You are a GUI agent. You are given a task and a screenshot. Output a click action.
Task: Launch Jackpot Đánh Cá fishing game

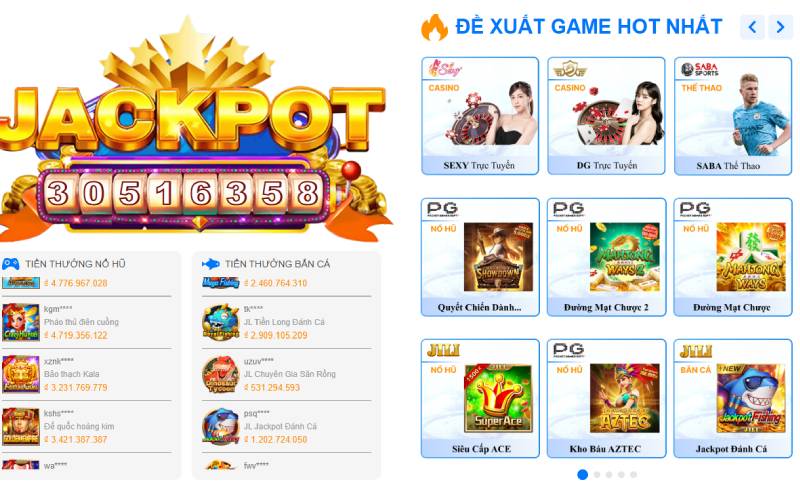click(733, 398)
